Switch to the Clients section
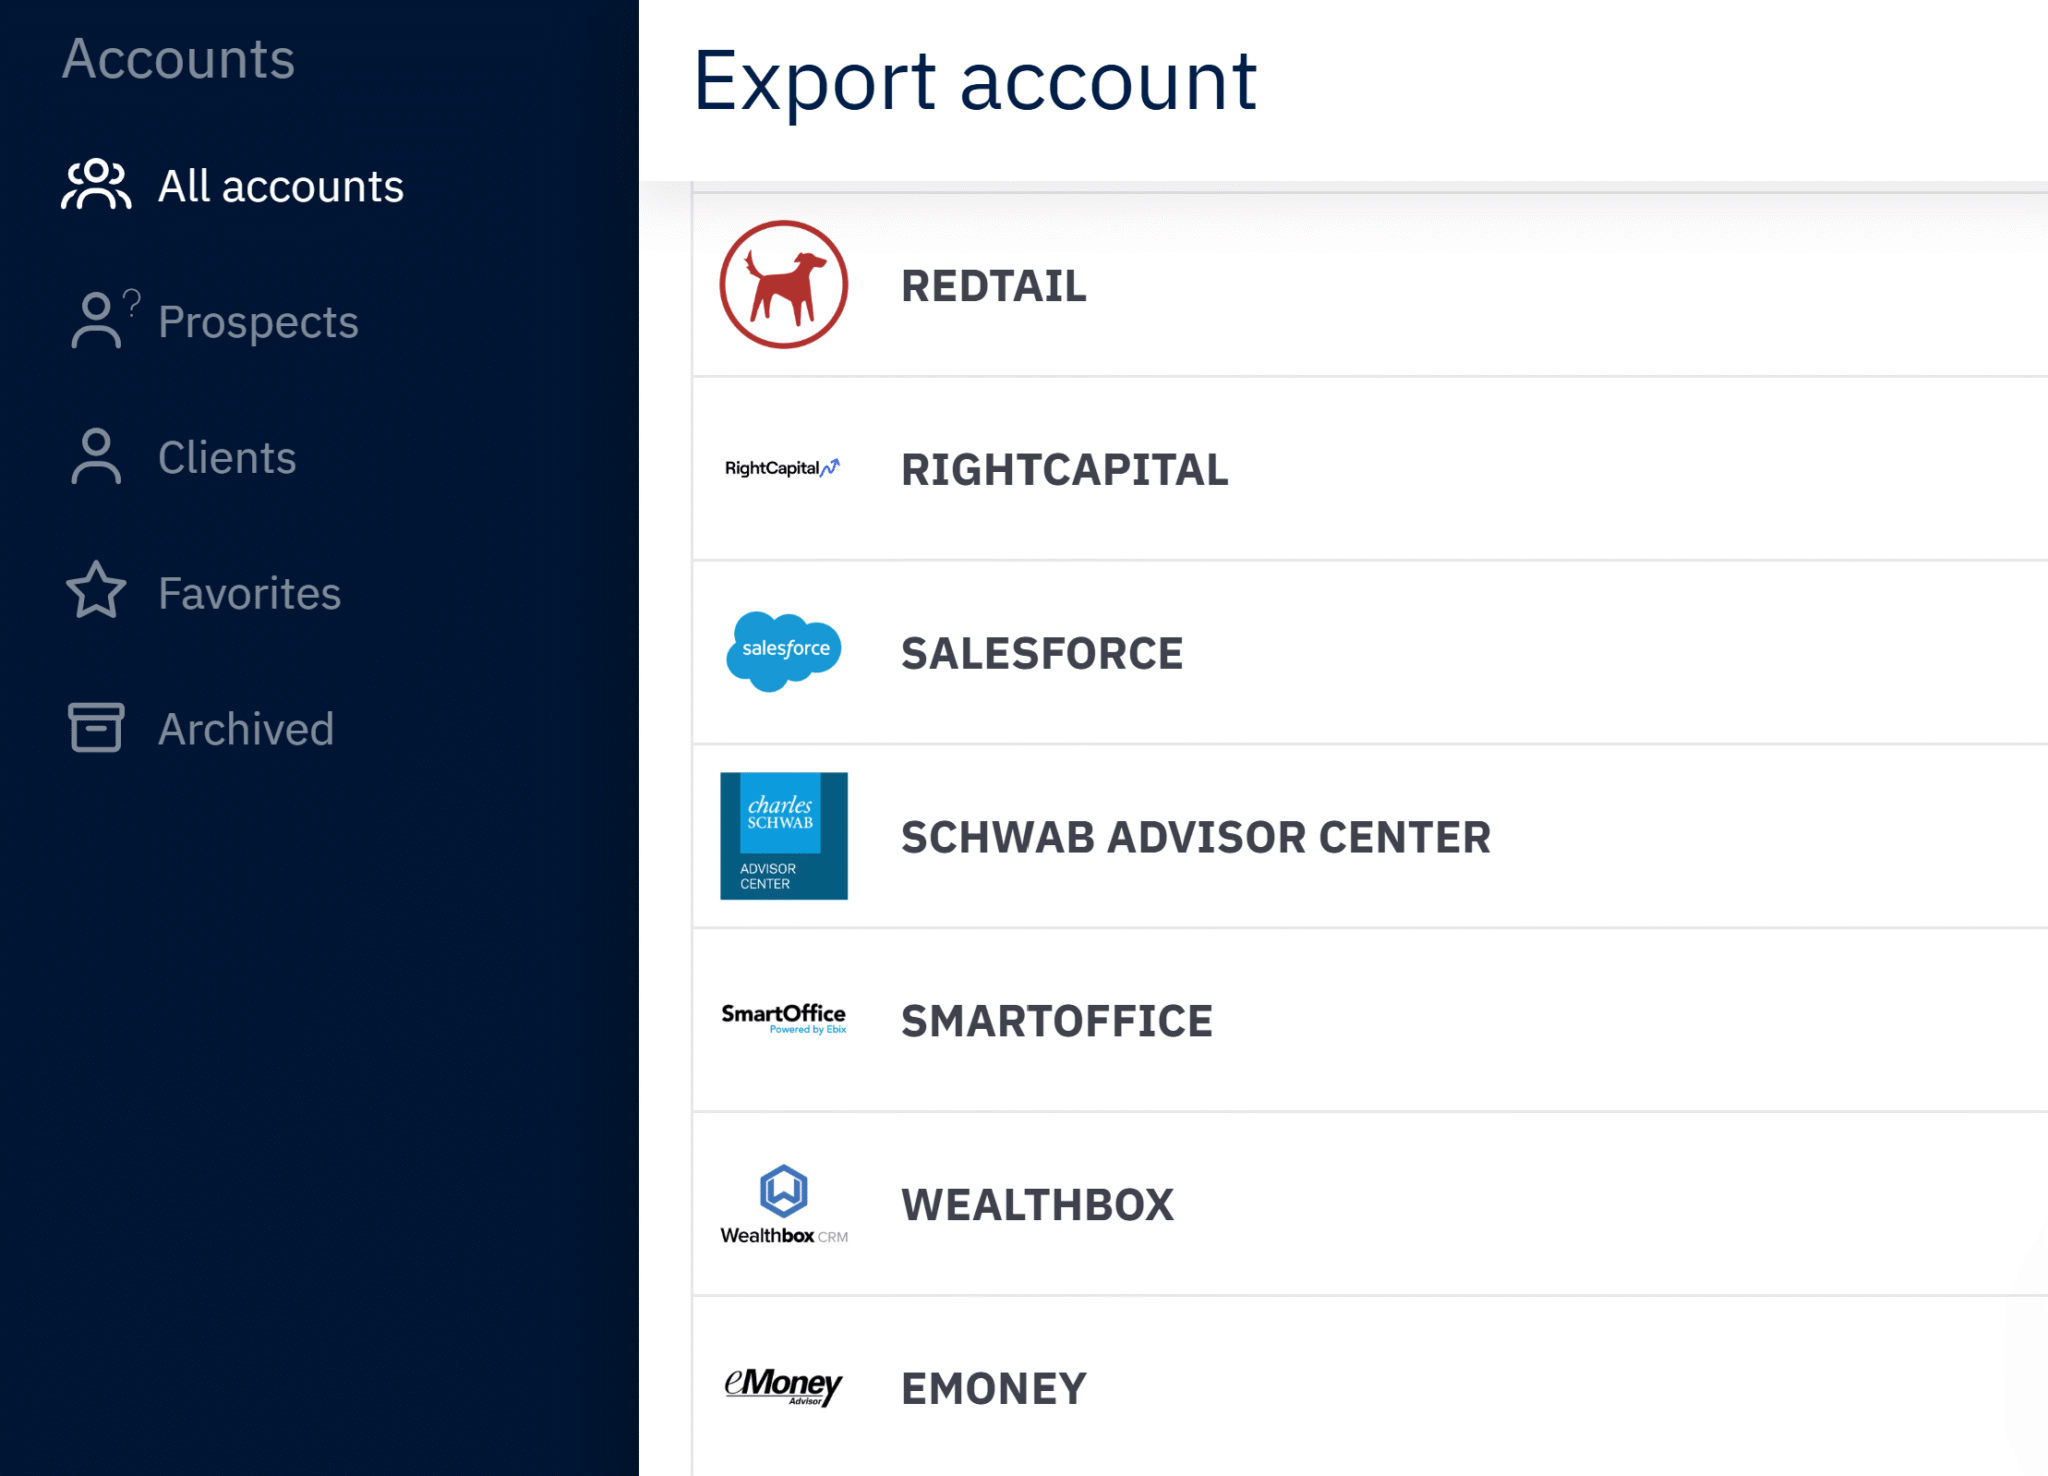The image size is (2048, 1476). coord(227,458)
